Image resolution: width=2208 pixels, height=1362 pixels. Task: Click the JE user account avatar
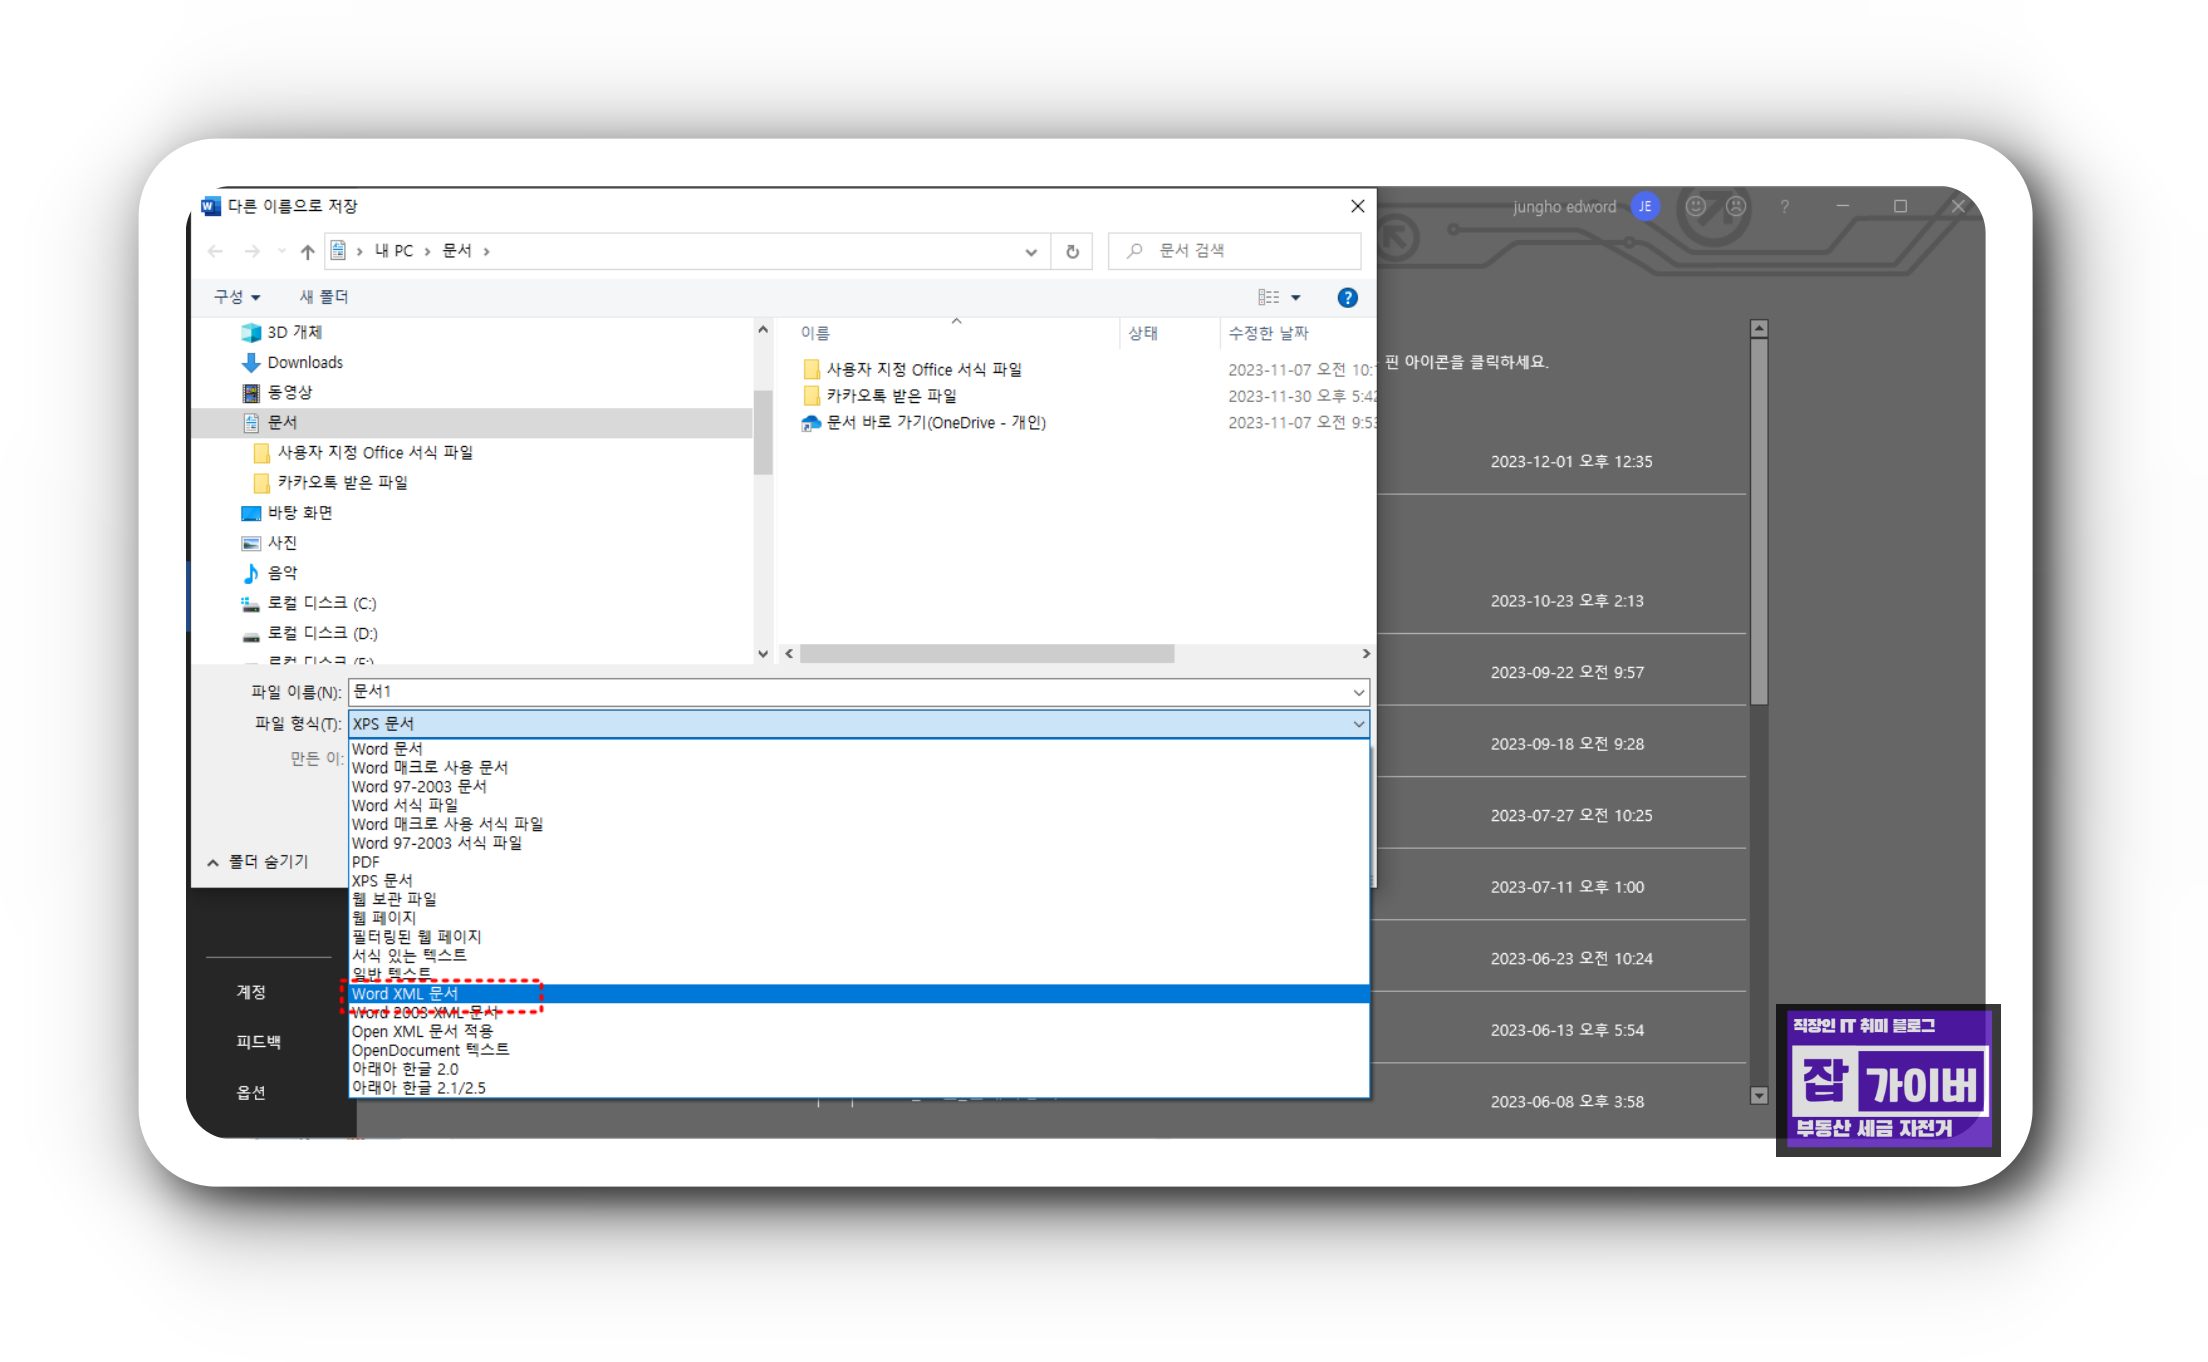(1644, 207)
